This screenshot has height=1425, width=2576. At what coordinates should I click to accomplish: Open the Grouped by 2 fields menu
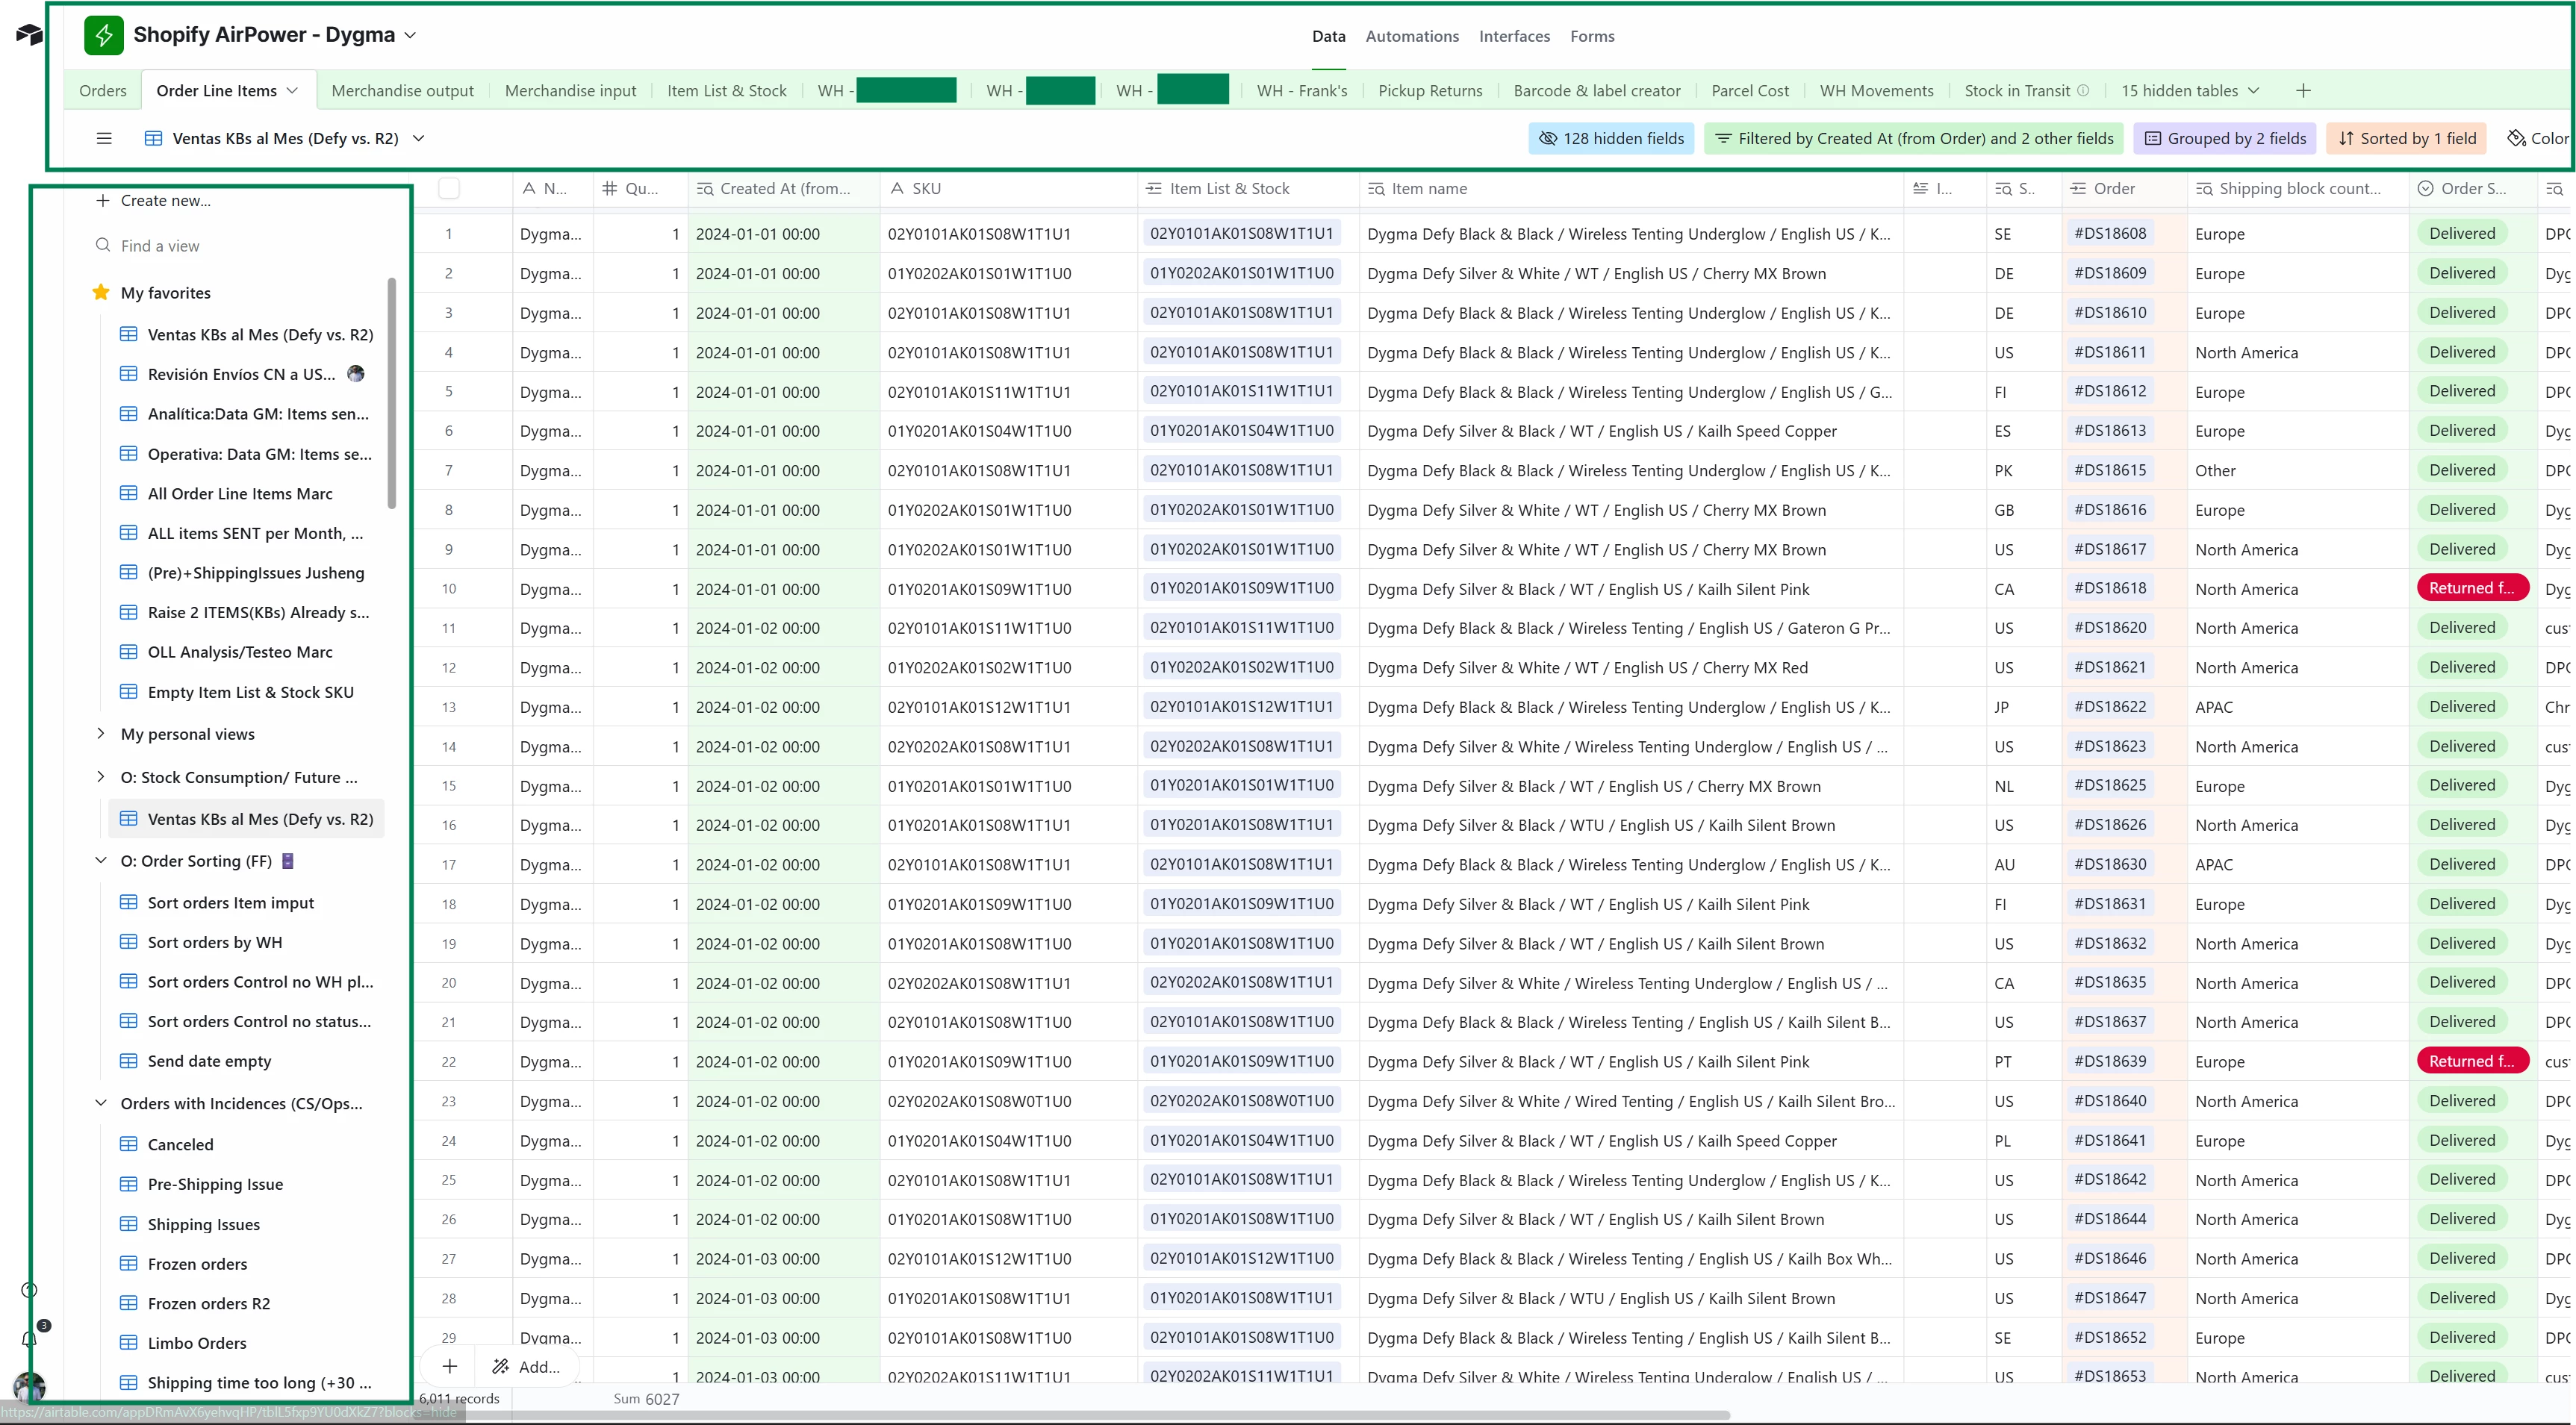2226,138
